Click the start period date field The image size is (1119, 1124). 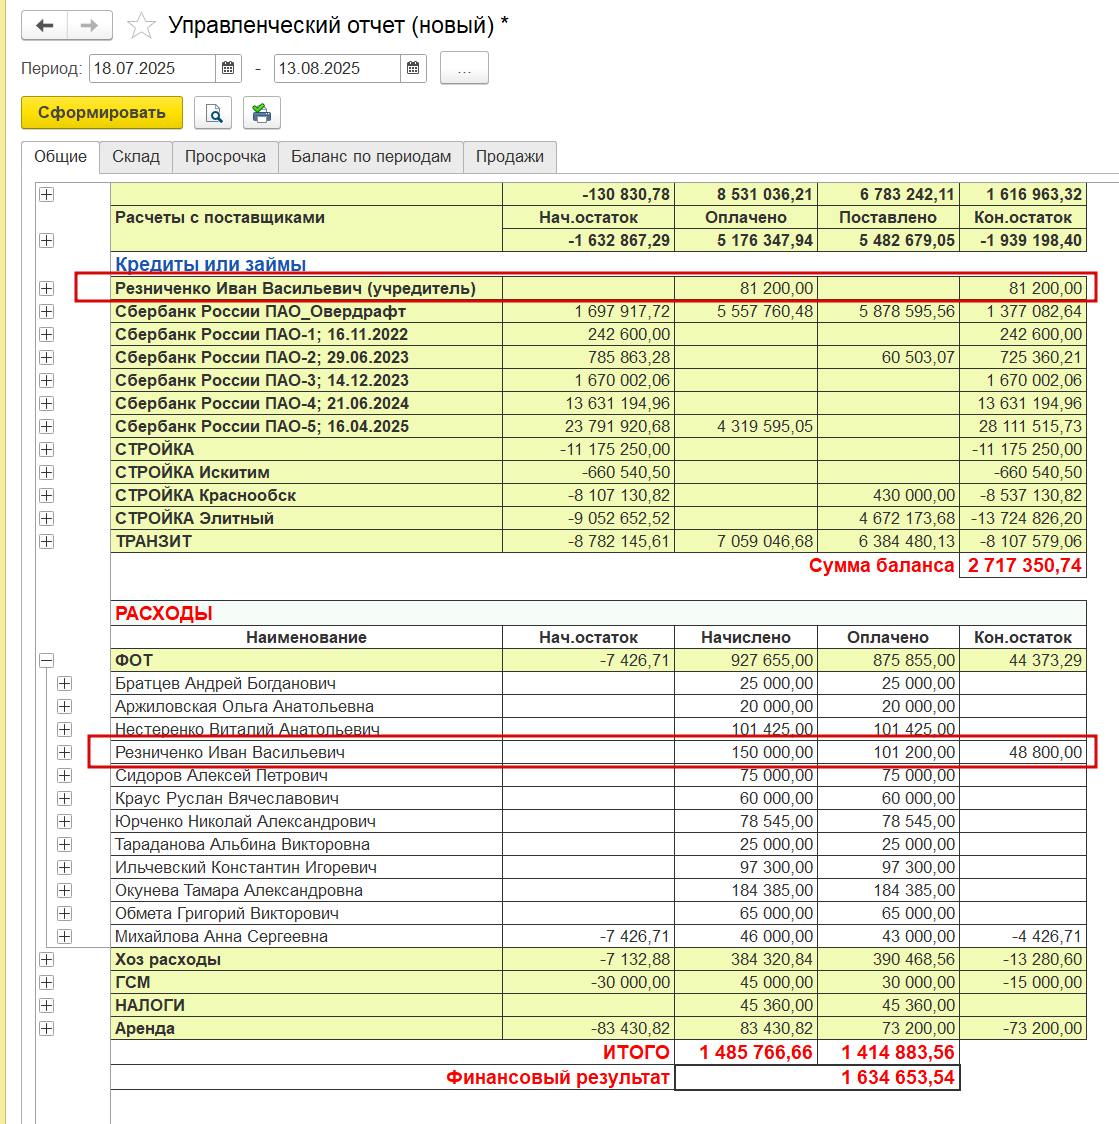[x=152, y=68]
